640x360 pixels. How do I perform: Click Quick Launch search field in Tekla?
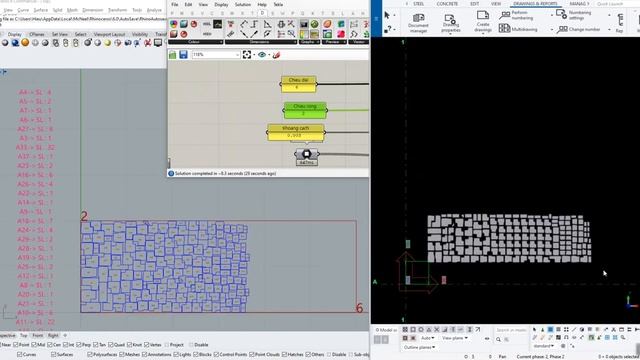pos(616,4)
